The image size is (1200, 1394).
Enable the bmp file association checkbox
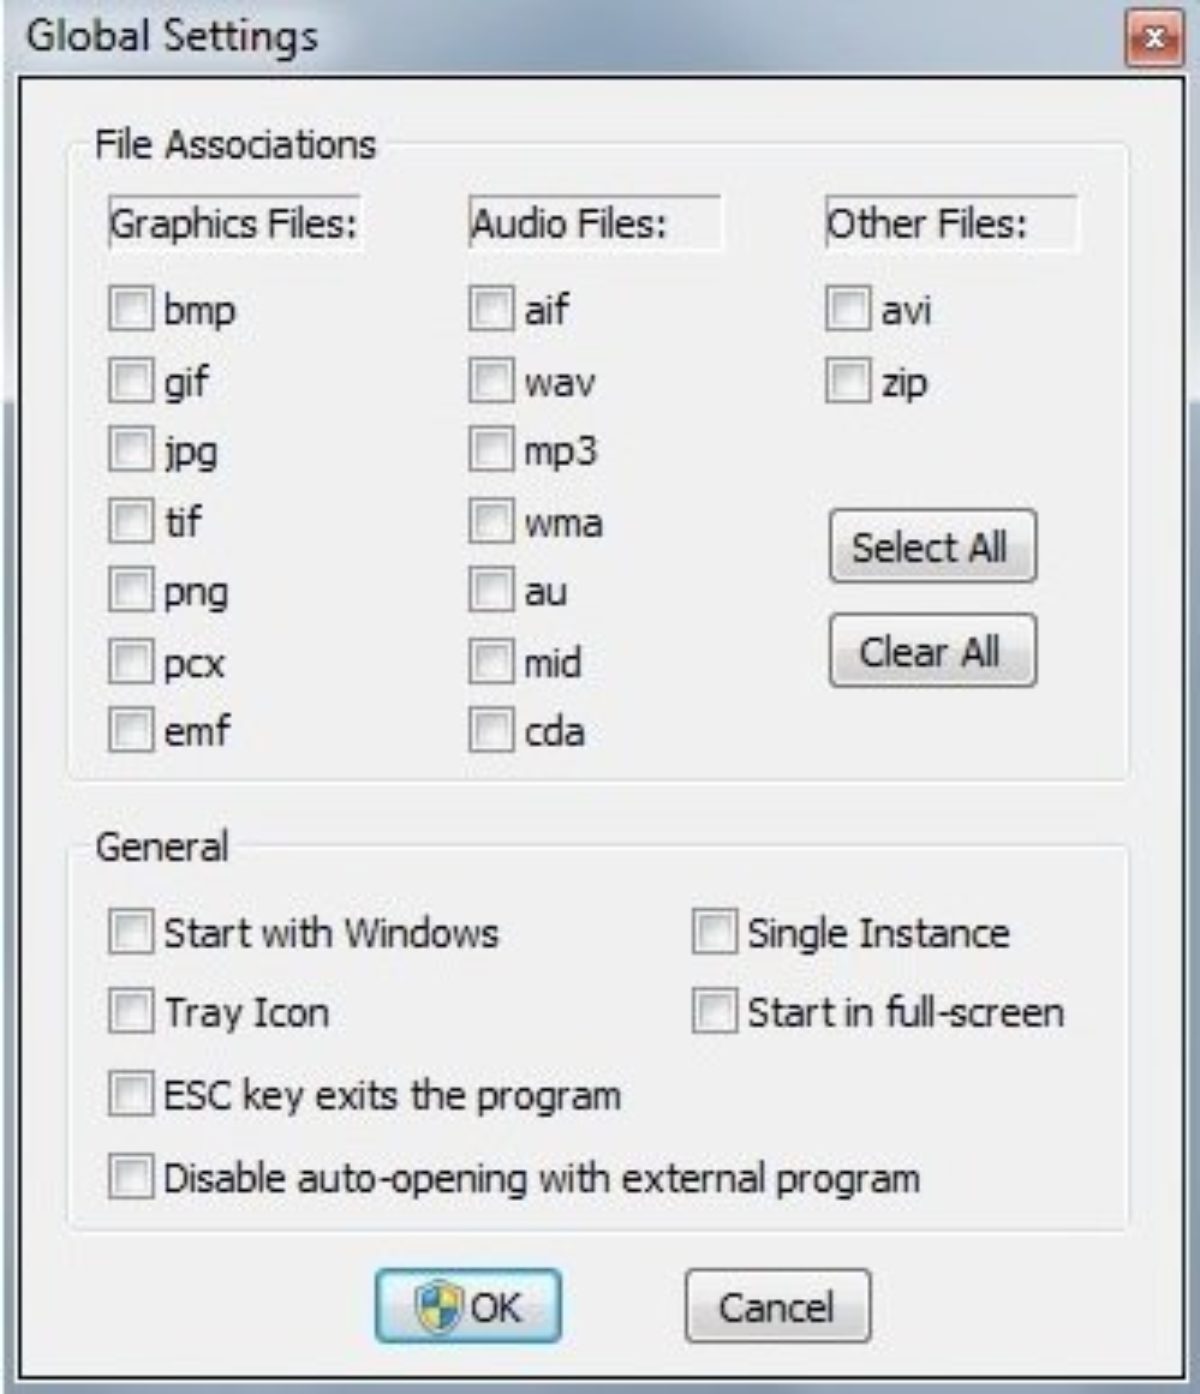[x=131, y=309]
